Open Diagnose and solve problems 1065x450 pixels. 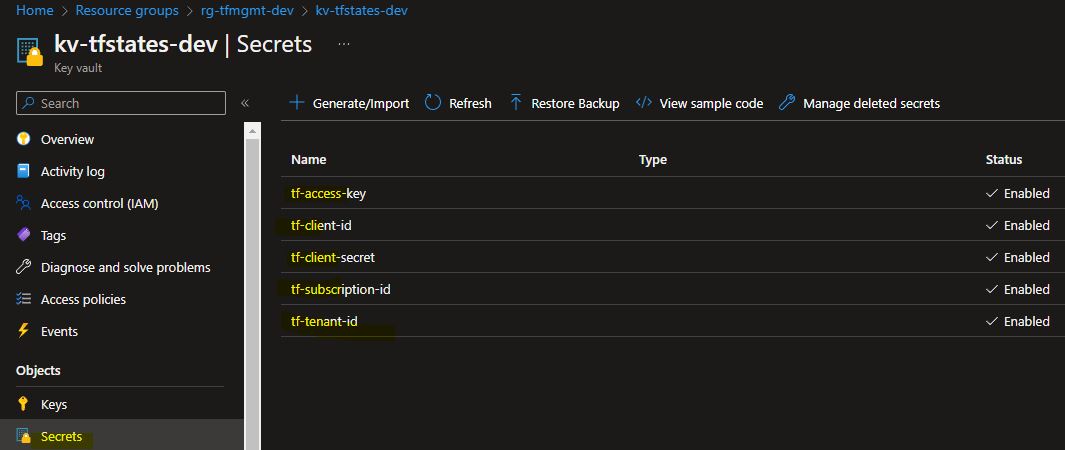[126, 267]
